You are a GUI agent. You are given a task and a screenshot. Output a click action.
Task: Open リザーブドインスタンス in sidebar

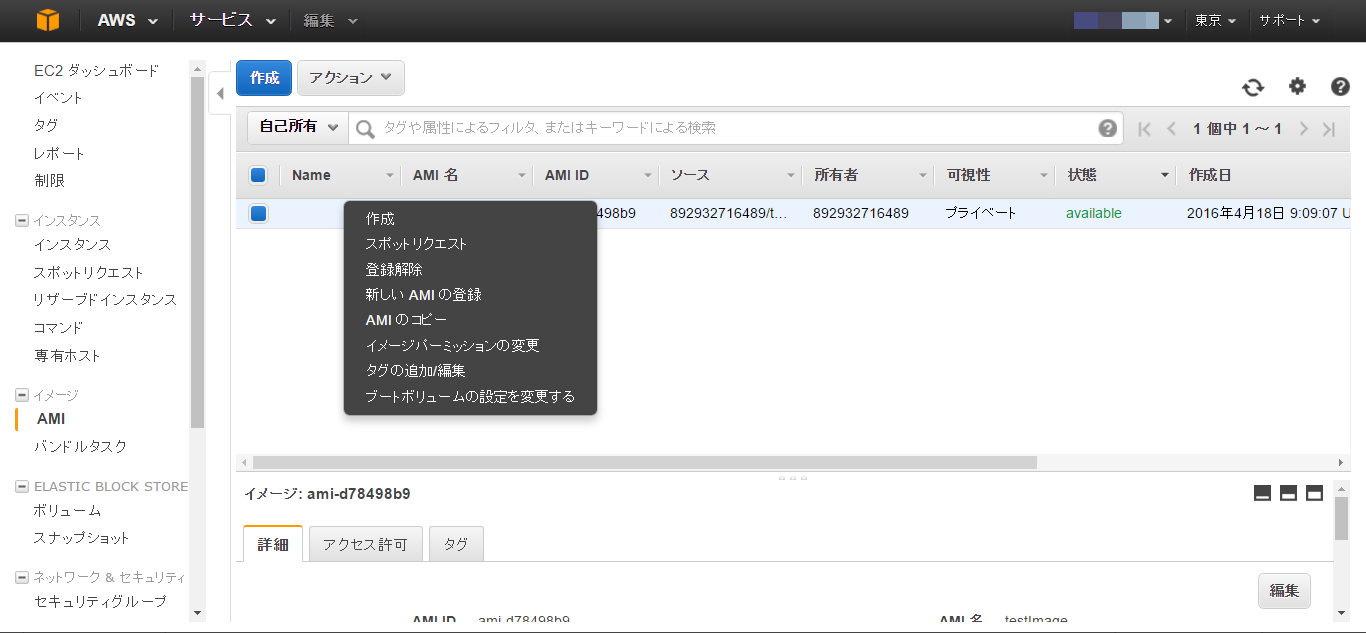click(105, 300)
